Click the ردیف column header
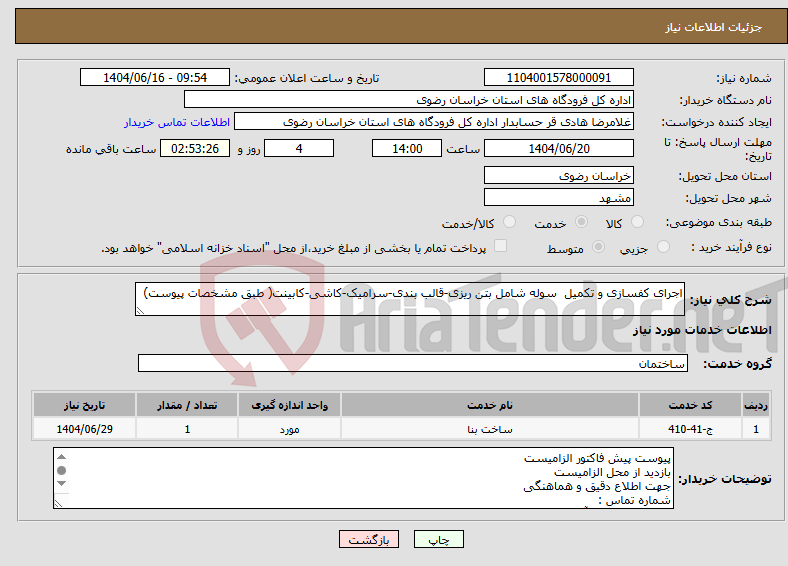Viewport: 788px width, 566px height. pos(756,405)
